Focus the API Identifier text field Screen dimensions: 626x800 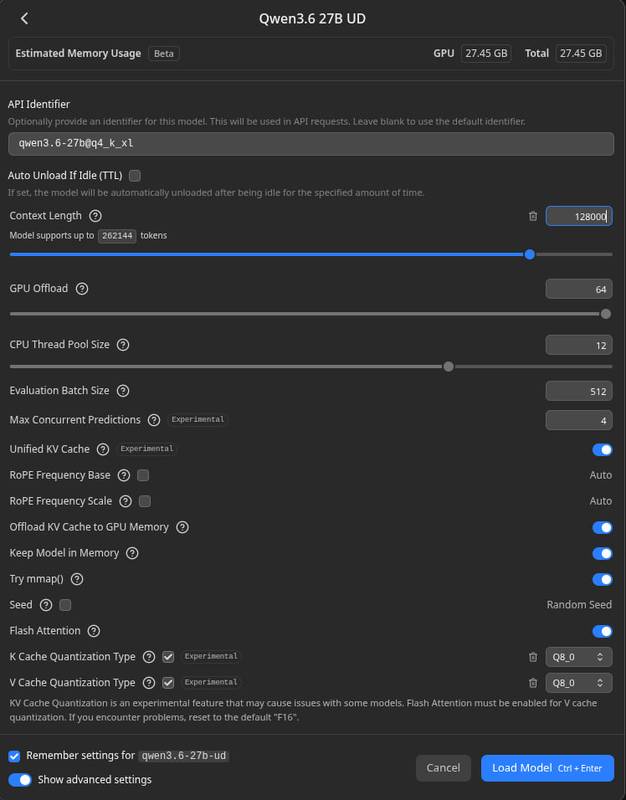(x=311, y=144)
